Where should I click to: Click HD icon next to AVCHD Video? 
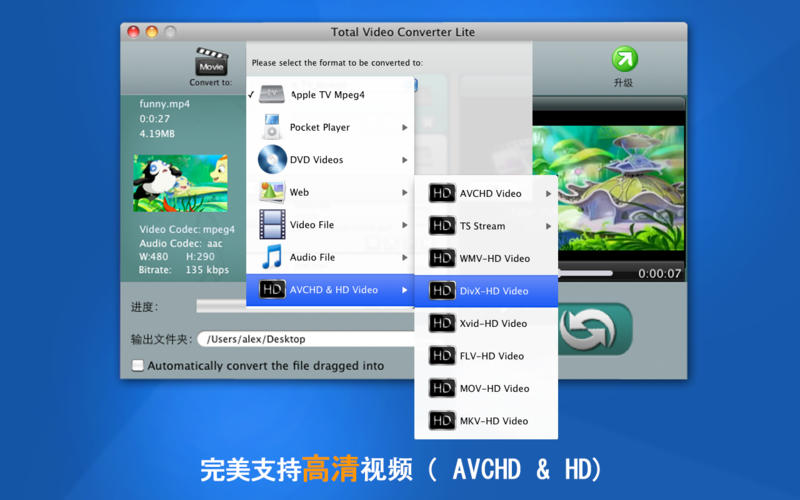coord(442,193)
